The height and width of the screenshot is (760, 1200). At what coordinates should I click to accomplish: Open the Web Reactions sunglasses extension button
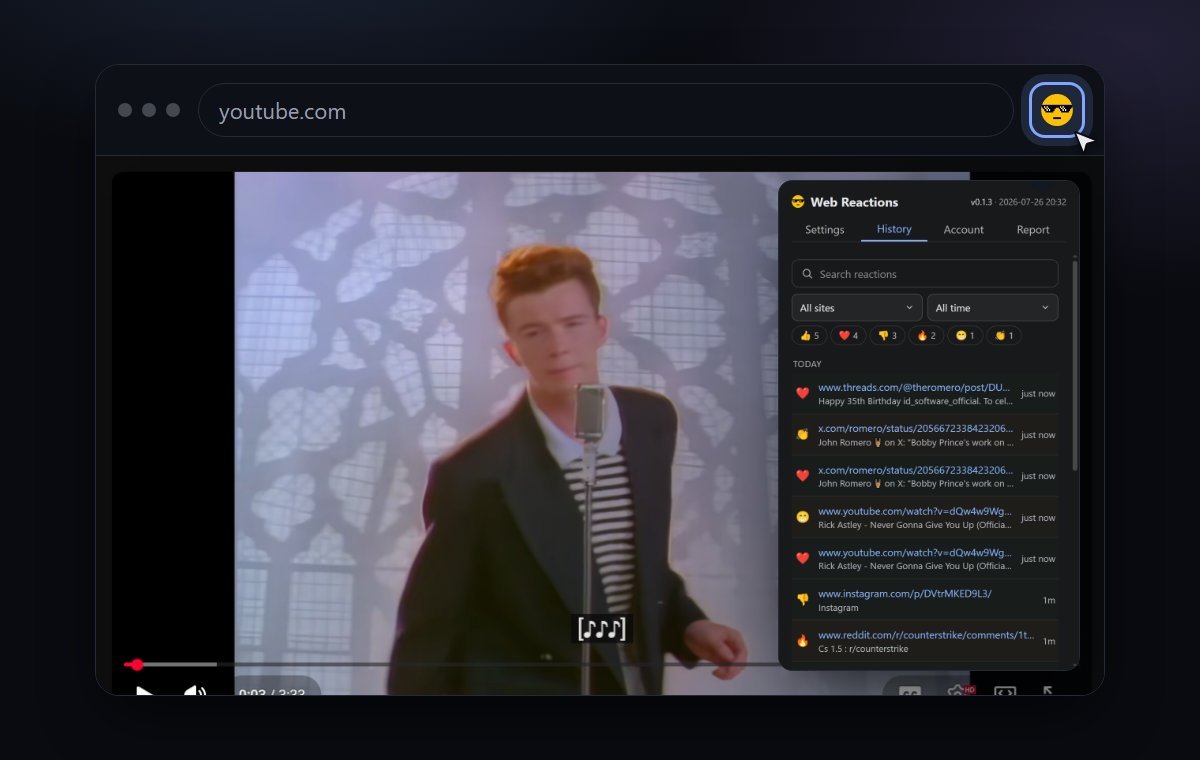pyautogui.click(x=1057, y=109)
